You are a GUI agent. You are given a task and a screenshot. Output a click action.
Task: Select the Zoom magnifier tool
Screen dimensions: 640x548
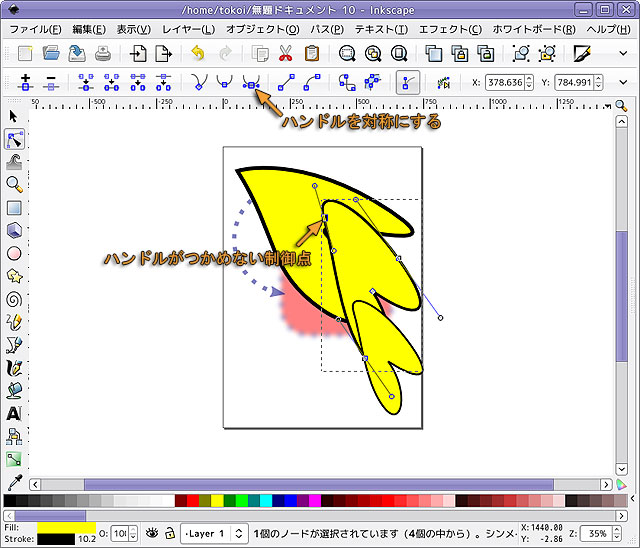(14, 184)
